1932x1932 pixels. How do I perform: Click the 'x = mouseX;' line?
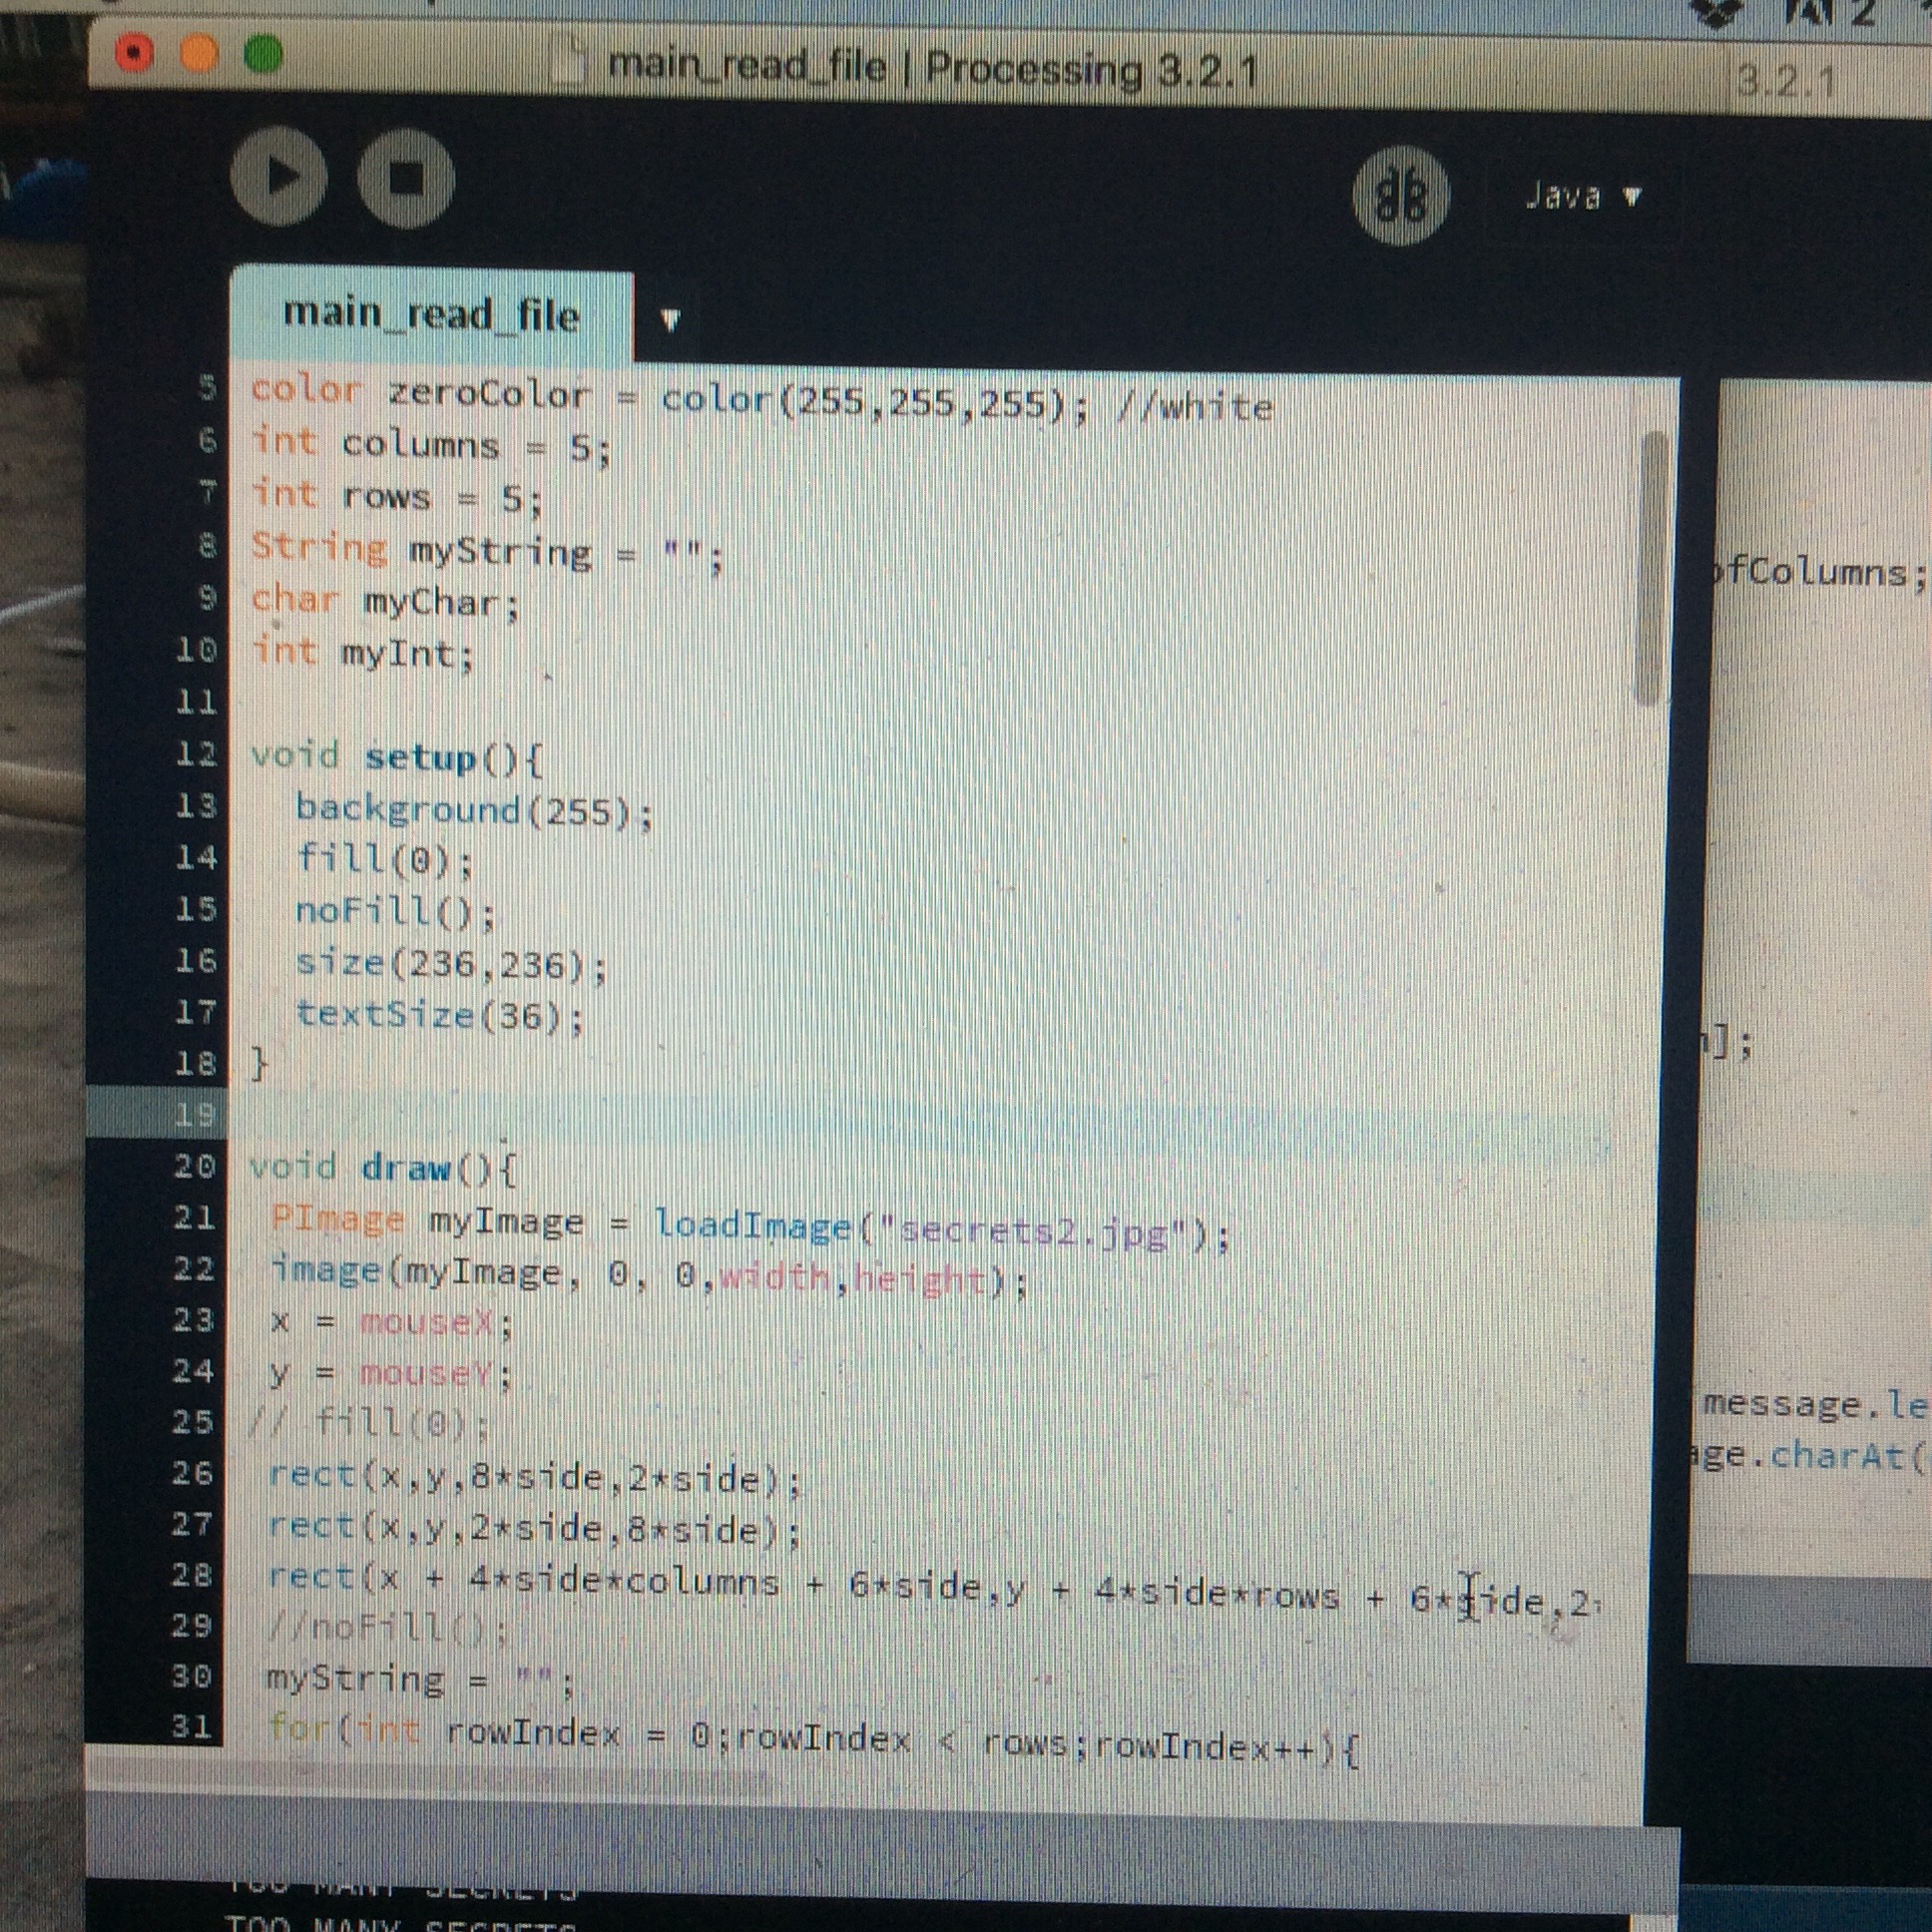point(392,1323)
